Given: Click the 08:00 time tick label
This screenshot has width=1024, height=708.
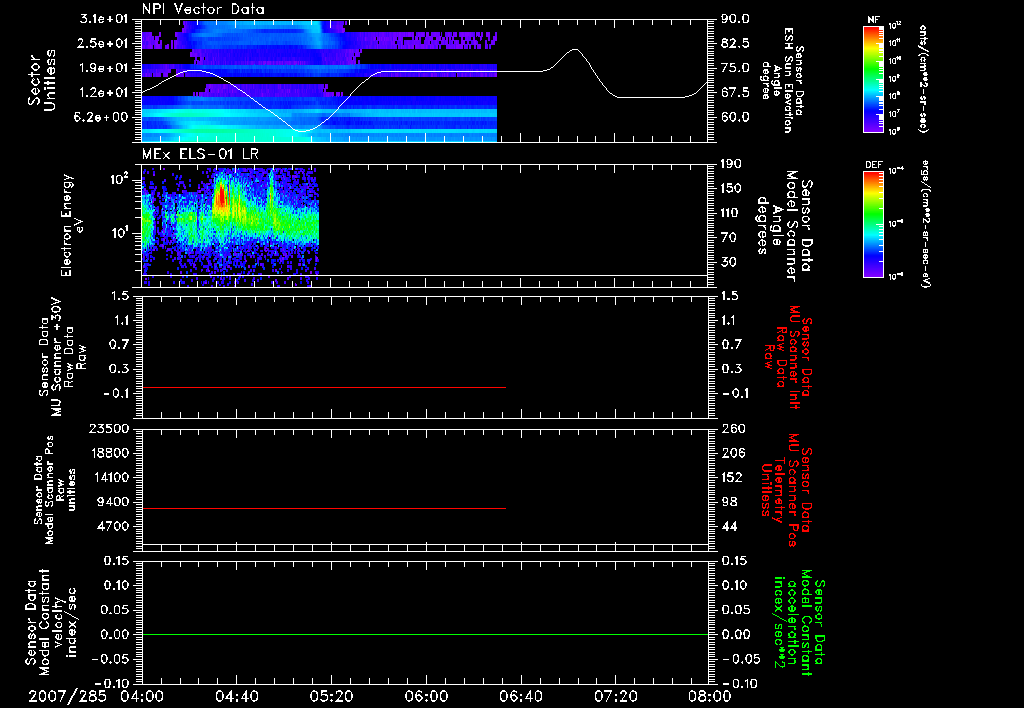Looking at the screenshot, I should (710, 696).
